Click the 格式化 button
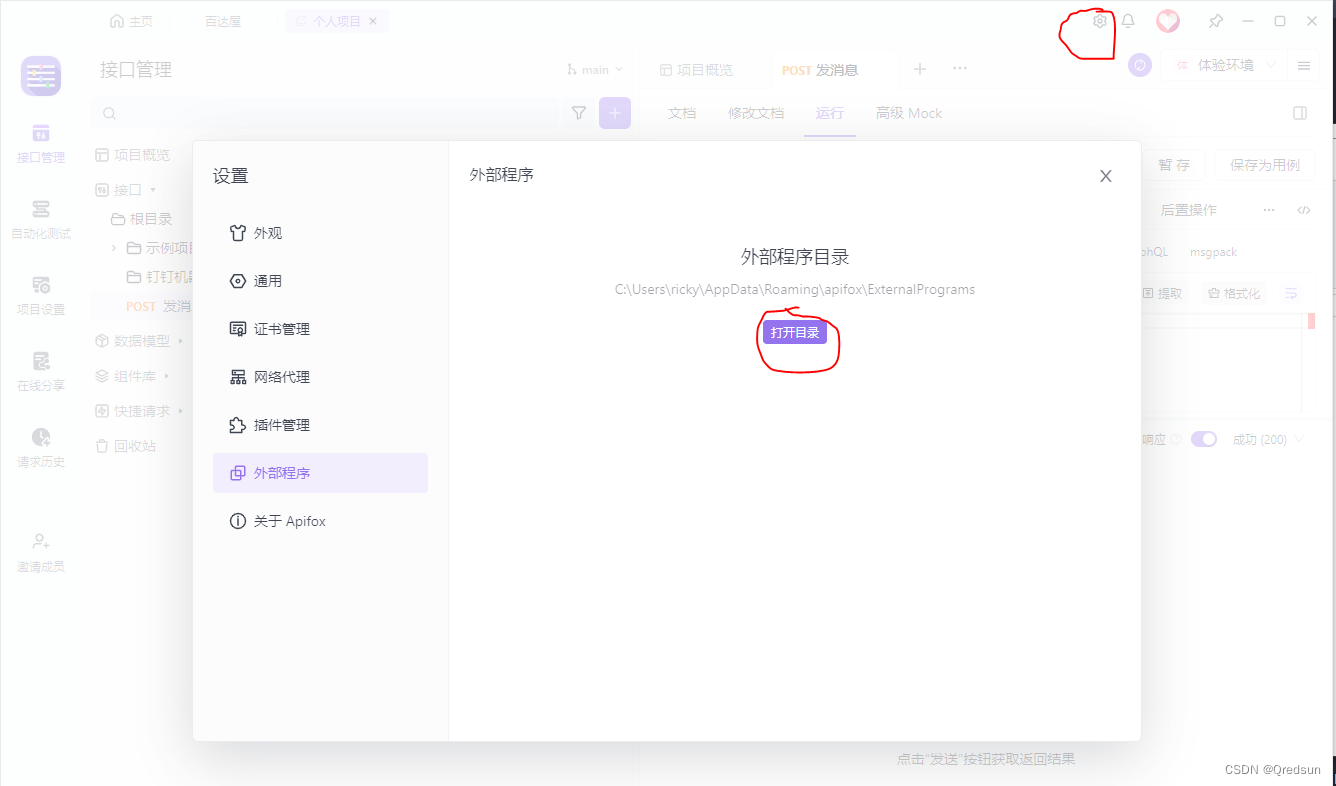The width and height of the screenshot is (1336, 786). tap(1234, 293)
